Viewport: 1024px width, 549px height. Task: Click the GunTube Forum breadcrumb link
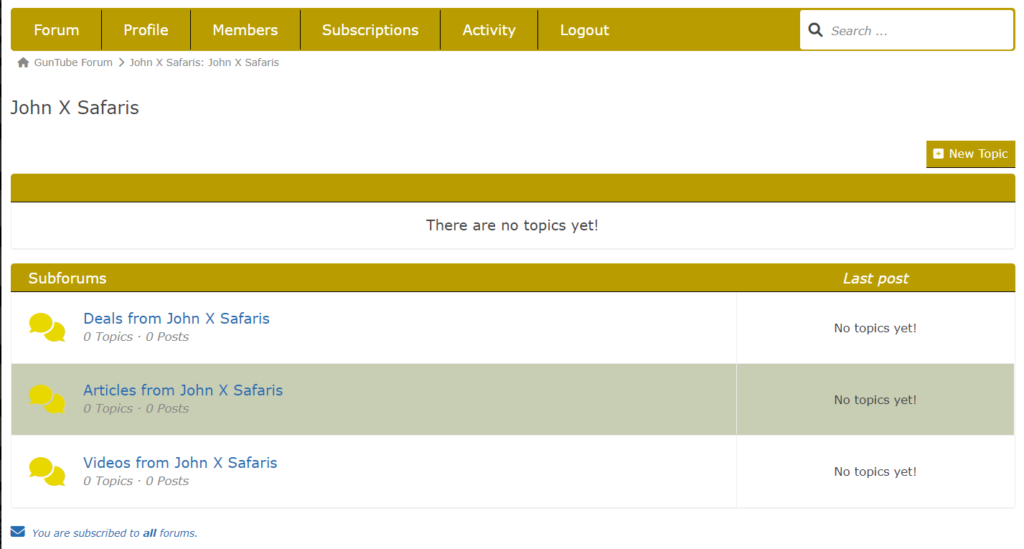pyautogui.click(x=73, y=63)
